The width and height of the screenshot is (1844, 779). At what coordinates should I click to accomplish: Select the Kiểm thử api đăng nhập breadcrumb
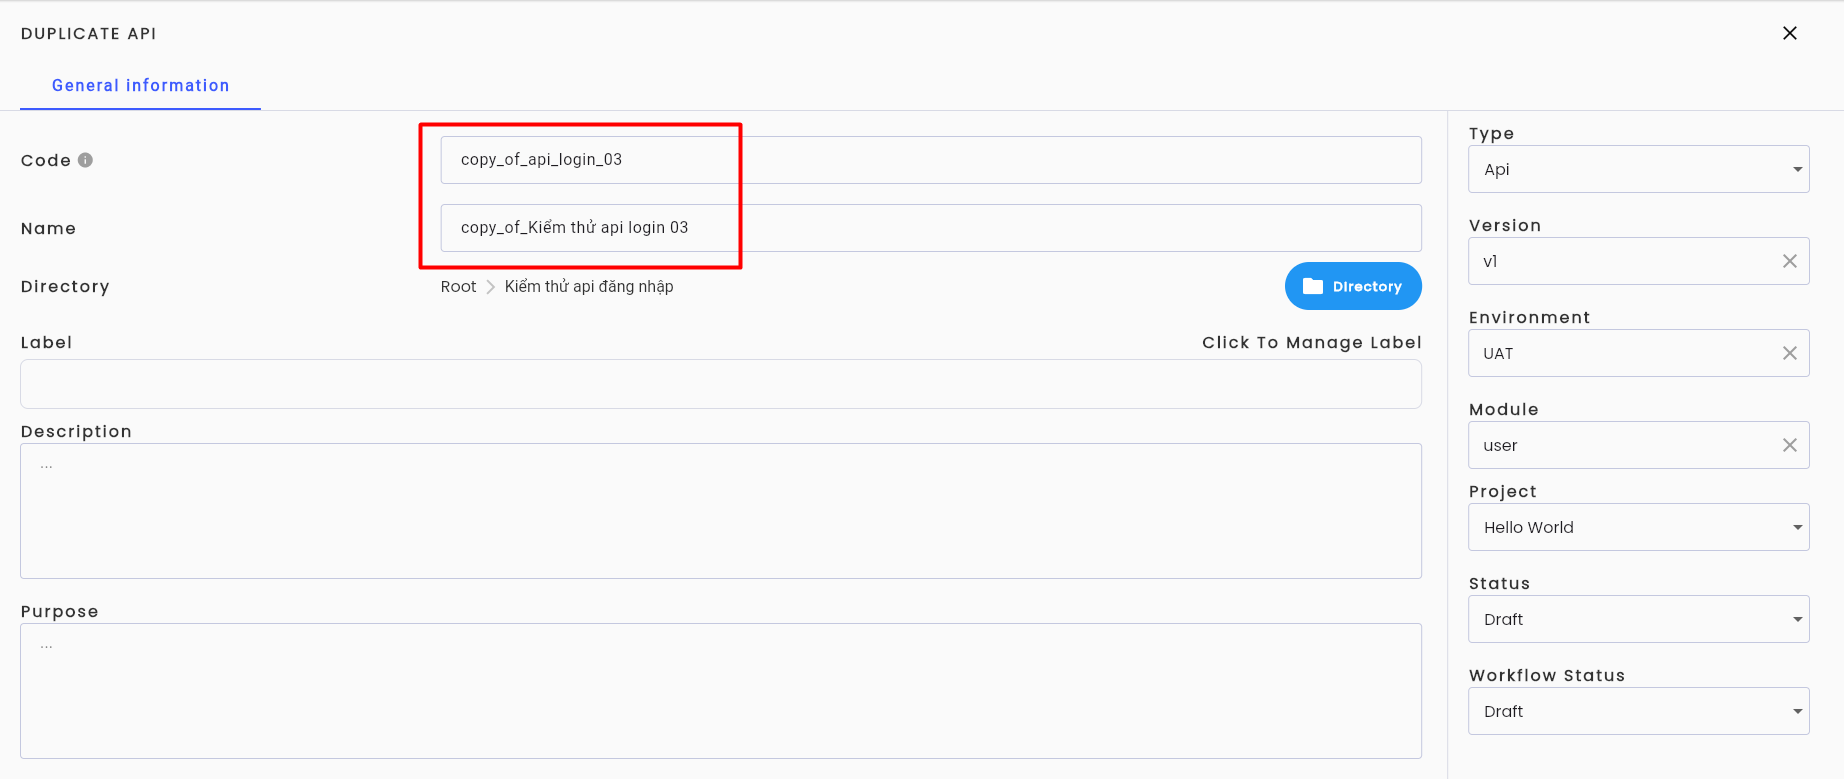[589, 286]
